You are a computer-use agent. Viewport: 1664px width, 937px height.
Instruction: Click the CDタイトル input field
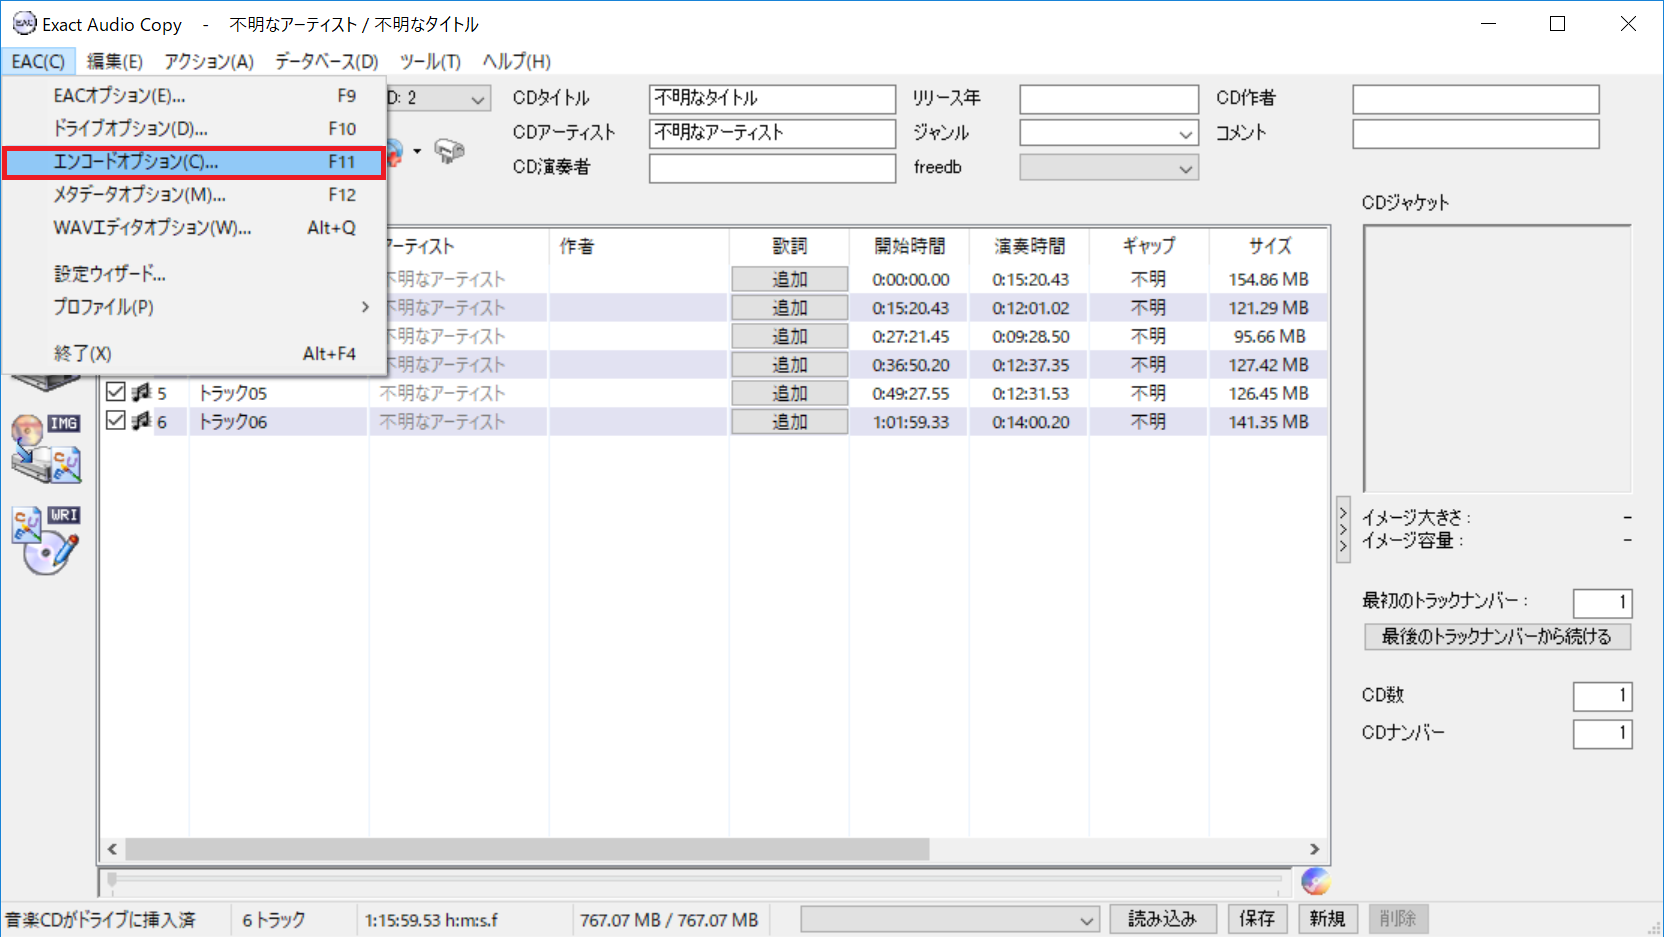[772, 98]
